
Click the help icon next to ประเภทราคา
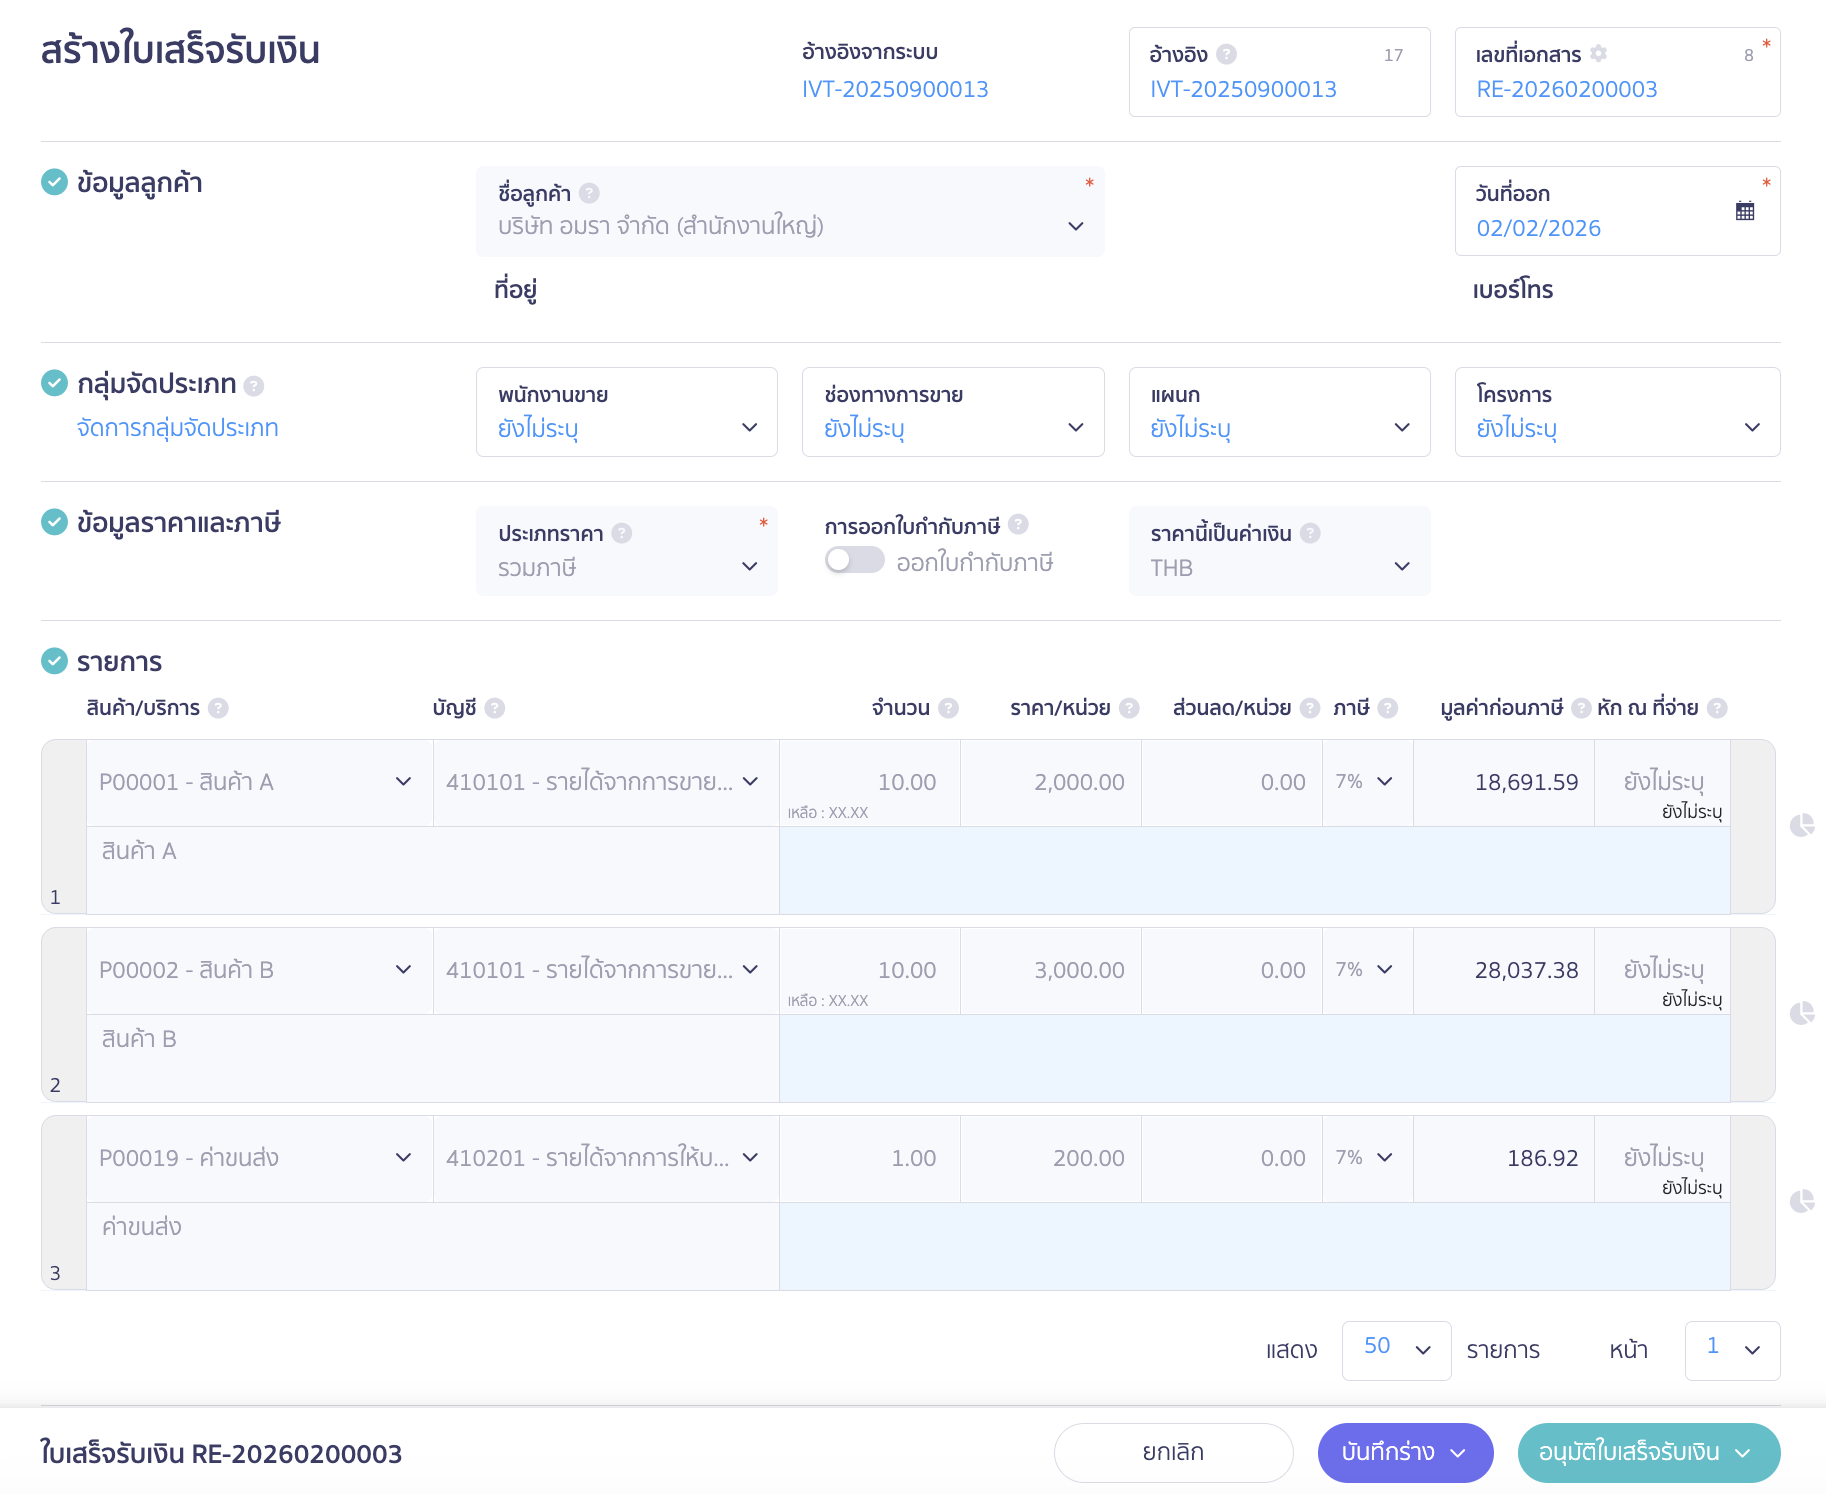click(621, 533)
